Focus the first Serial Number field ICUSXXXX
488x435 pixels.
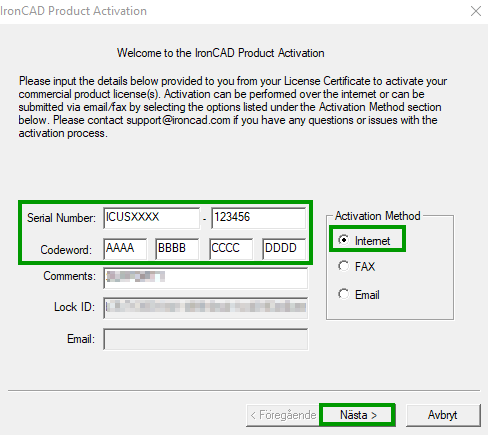pos(152,218)
